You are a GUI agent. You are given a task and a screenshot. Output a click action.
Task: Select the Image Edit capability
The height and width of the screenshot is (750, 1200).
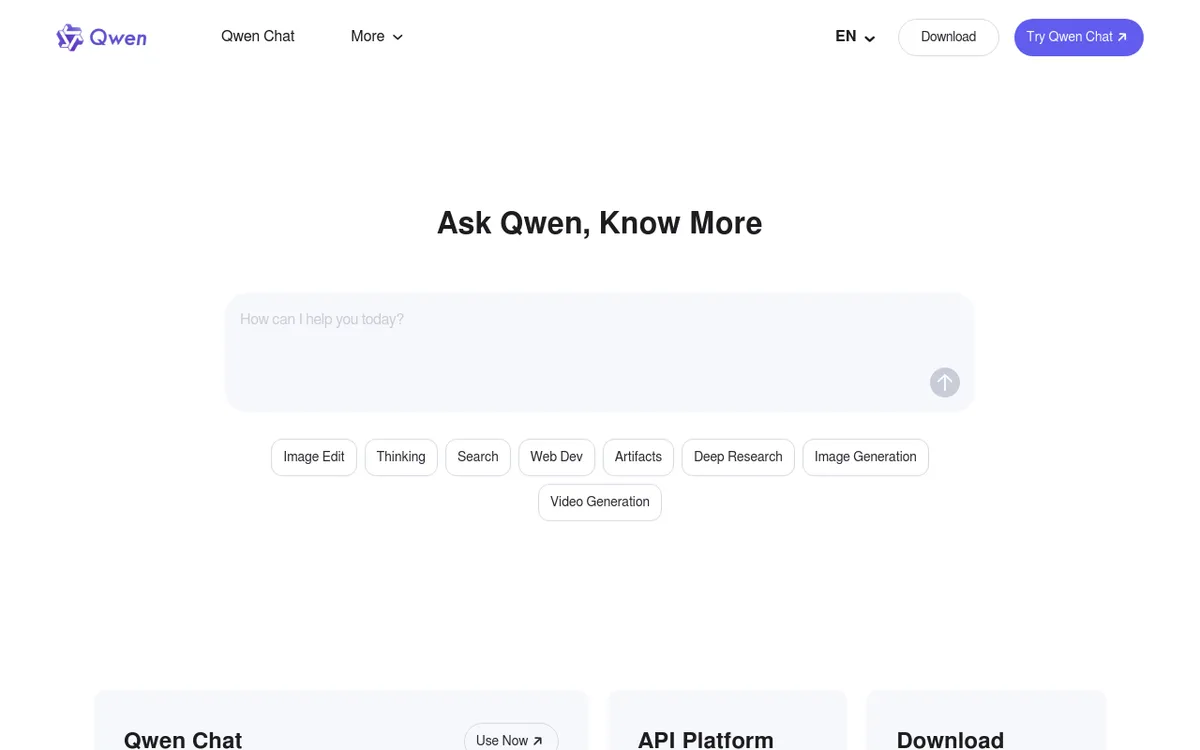(313, 457)
